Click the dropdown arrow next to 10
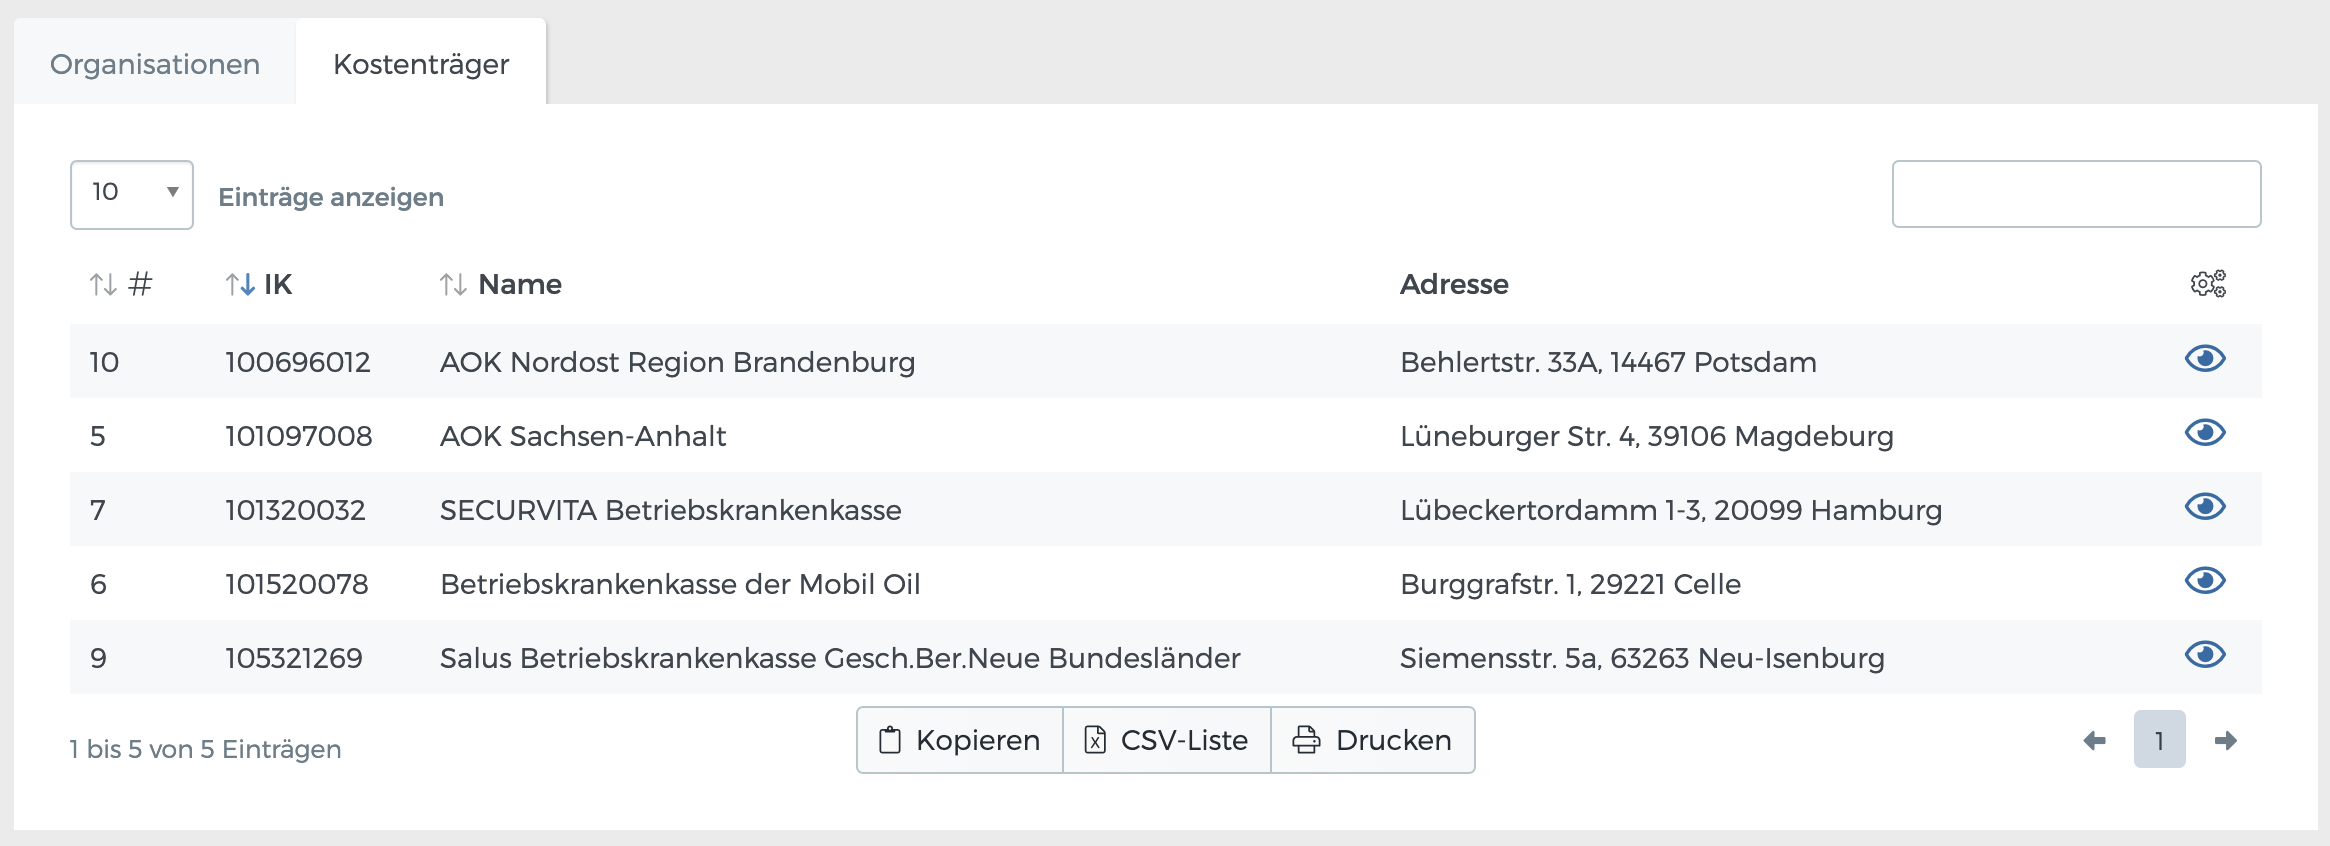The height and width of the screenshot is (846, 2330). pyautogui.click(x=172, y=192)
